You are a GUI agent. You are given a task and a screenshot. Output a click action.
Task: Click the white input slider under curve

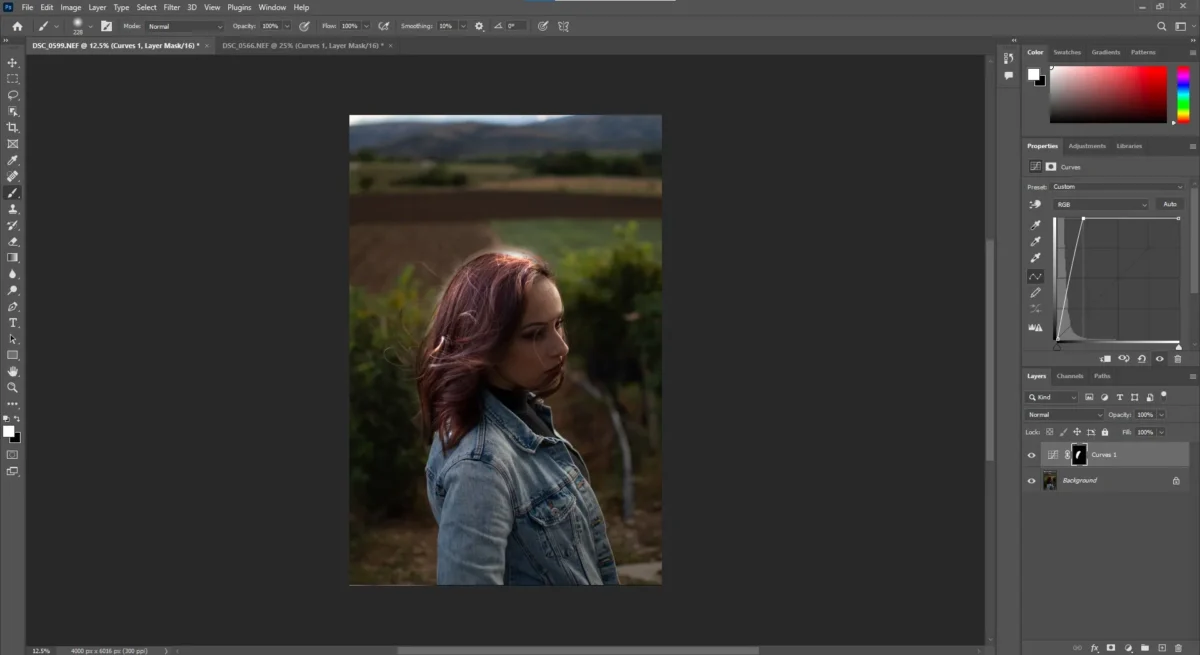[x=1178, y=347]
